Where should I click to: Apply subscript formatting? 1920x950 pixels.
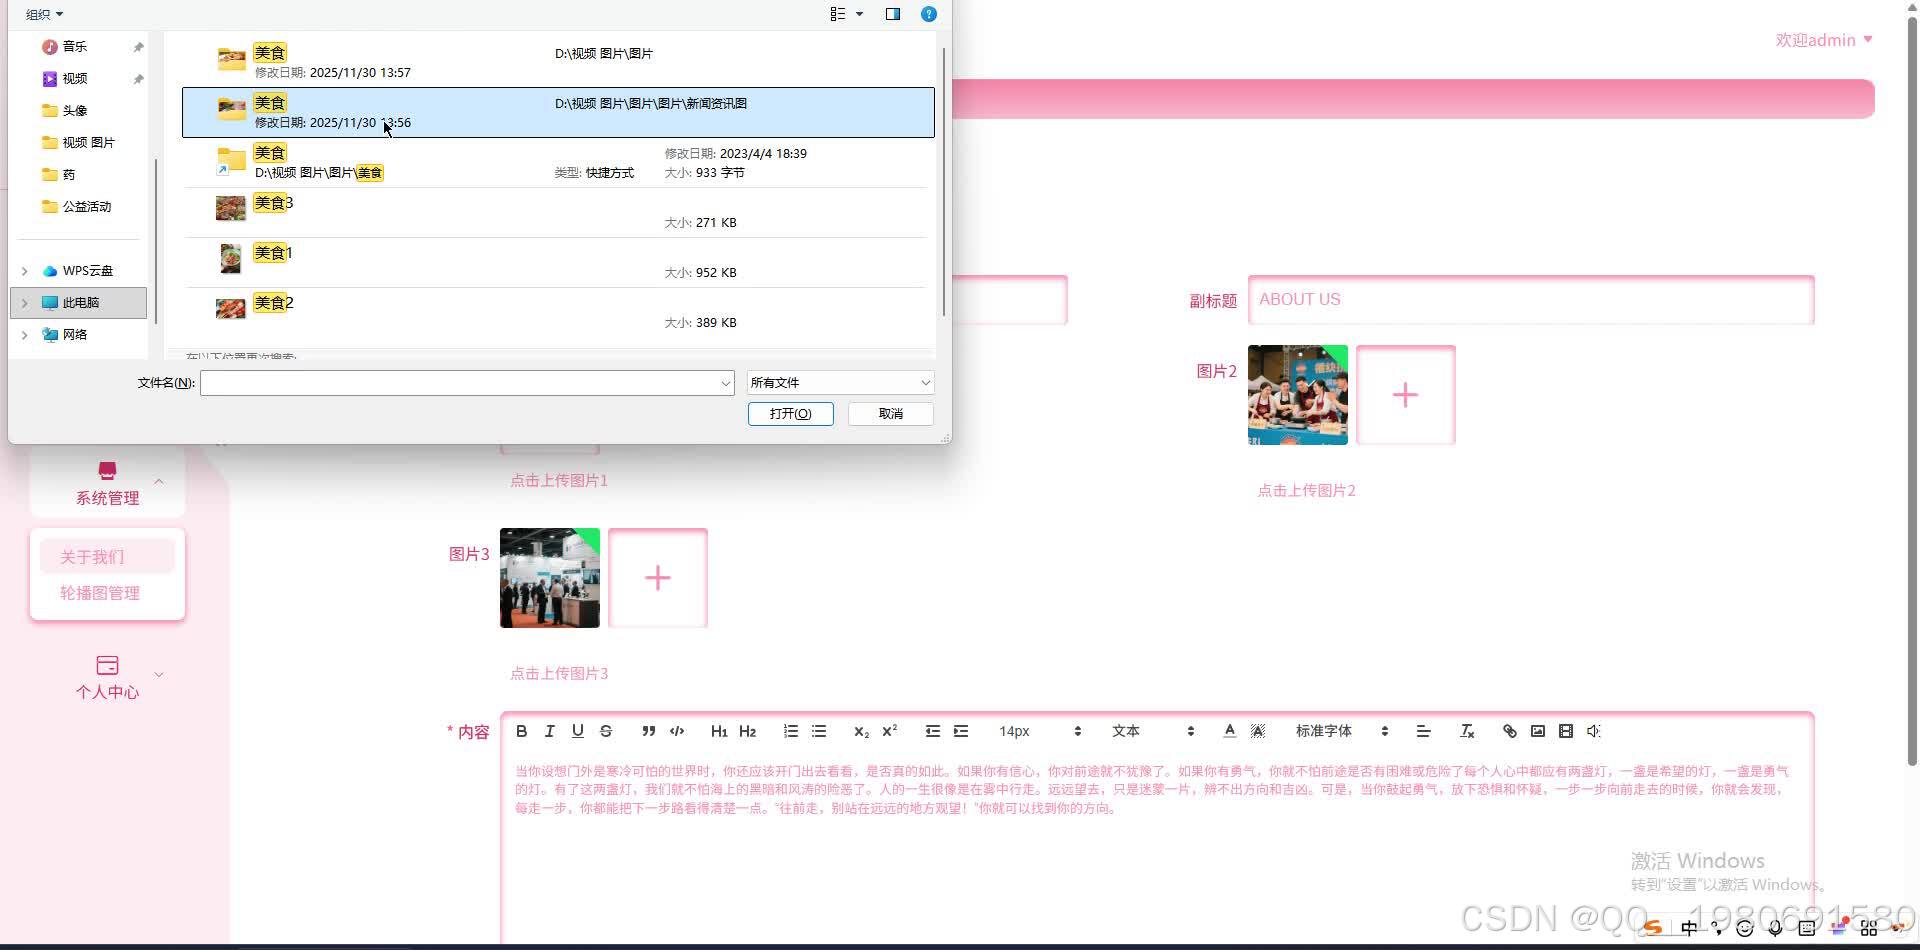click(x=861, y=731)
